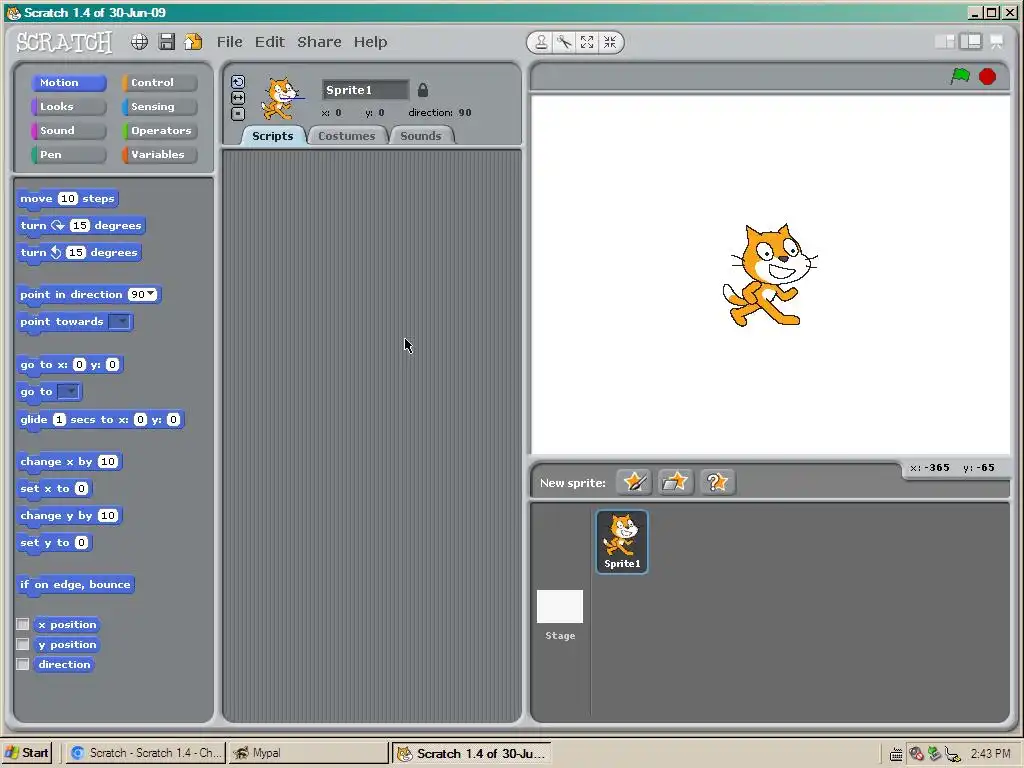Viewport: 1024px width, 768px height.
Task: Click the system tray clock 2:43 PM
Action: 990,754
